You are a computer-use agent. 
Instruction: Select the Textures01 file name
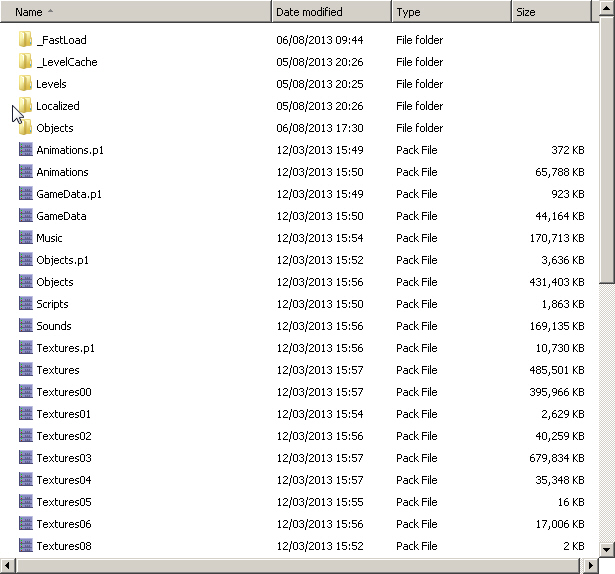pos(64,414)
